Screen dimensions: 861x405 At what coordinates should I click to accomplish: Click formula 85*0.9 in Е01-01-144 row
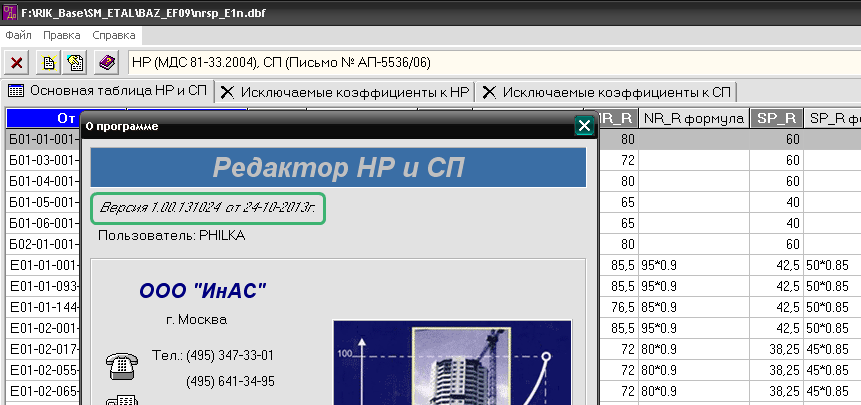point(659,307)
